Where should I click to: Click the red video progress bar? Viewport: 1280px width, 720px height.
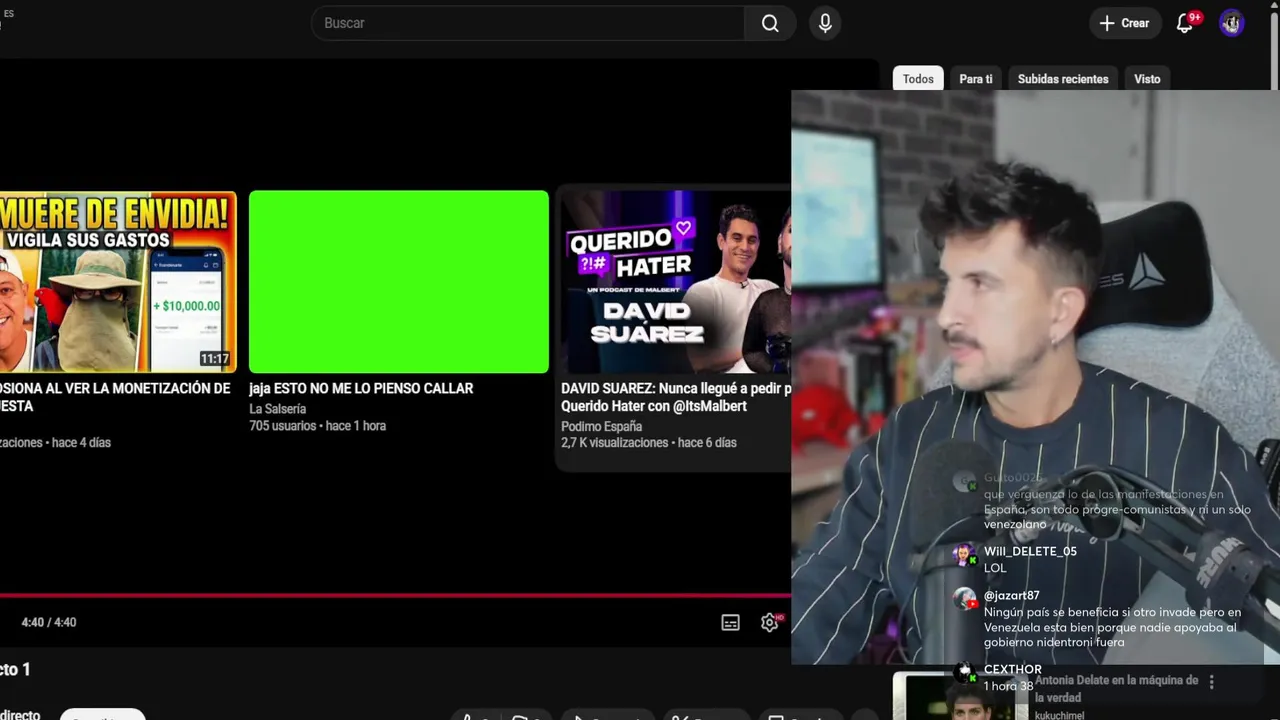(395, 595)
